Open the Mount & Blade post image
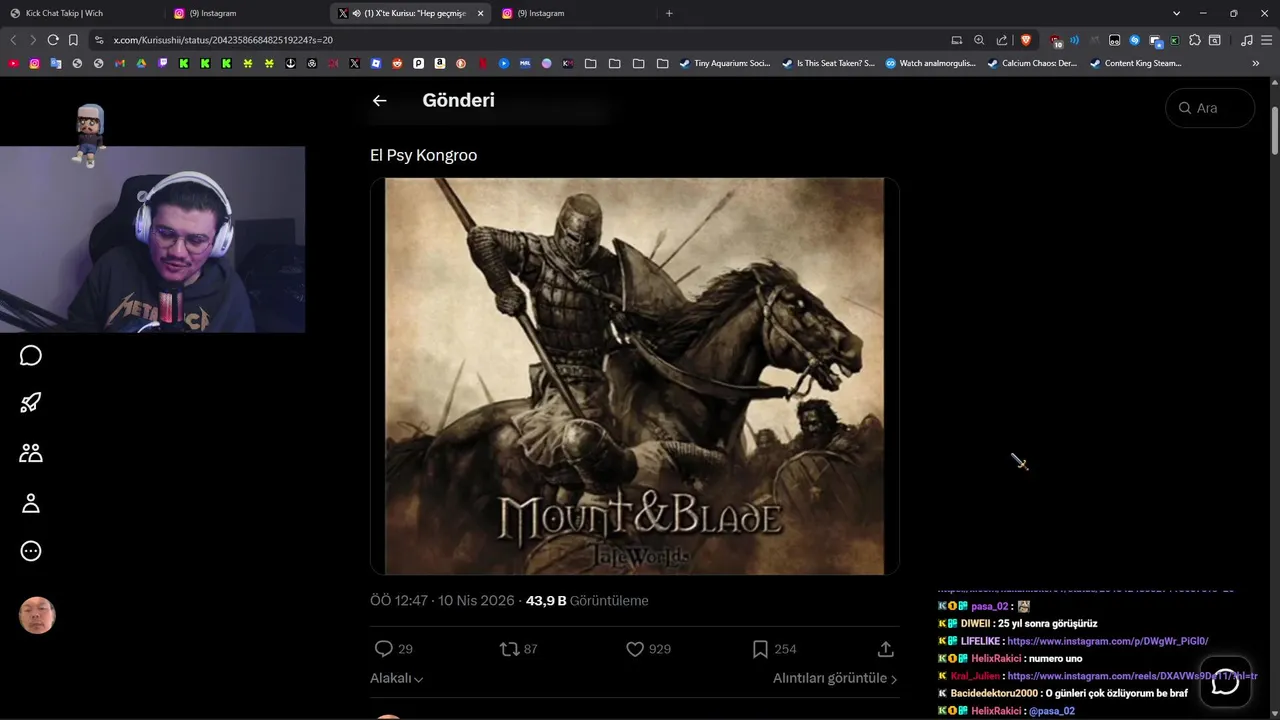The width and height of the screenshot is (1280, 720). click(x=635, y=376)
